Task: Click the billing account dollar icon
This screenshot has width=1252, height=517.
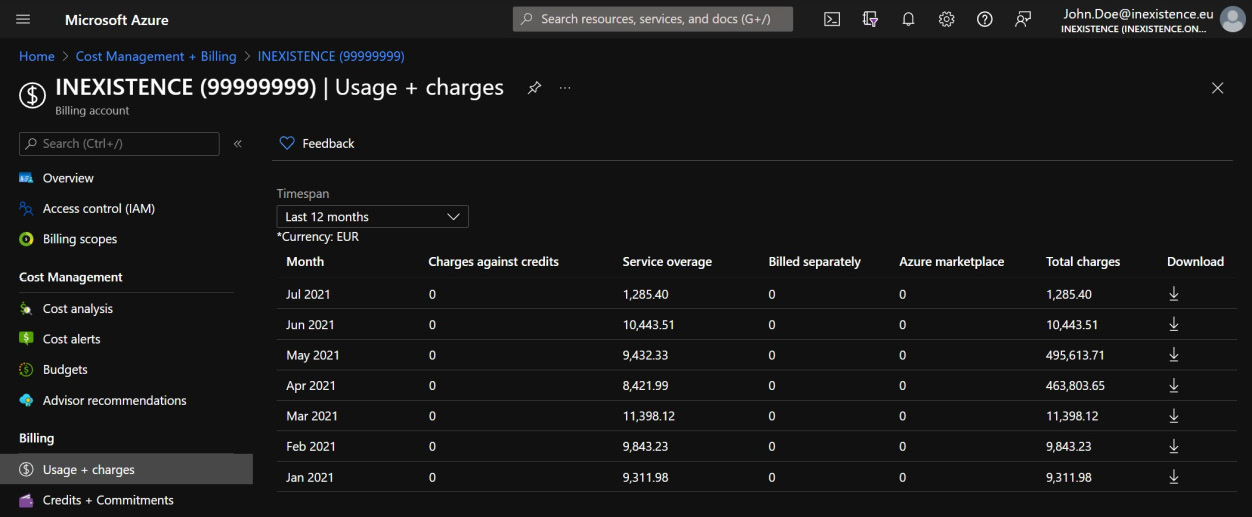Action: click(x=32, y=94)
